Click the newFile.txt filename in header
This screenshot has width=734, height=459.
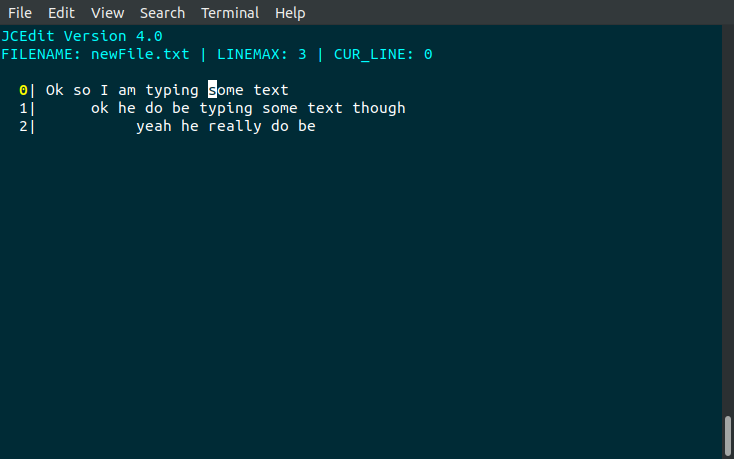pyautogui.click(x=140, y=54)
